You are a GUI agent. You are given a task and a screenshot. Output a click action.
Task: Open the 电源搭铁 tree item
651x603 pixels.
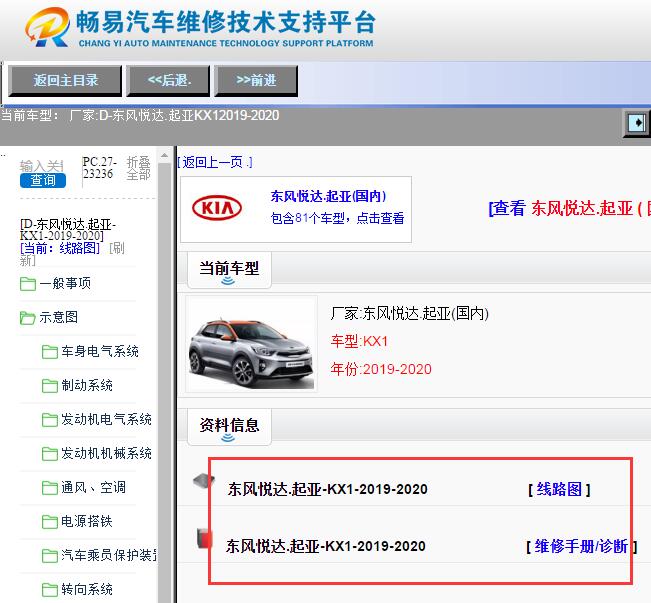click(87, 522)
